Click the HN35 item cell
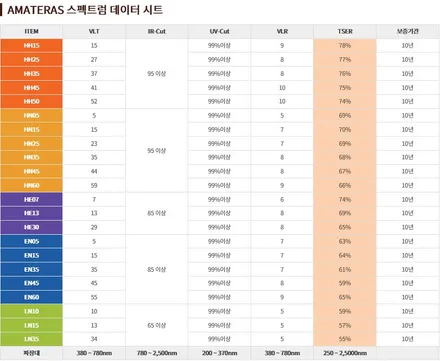 point(31,157)
